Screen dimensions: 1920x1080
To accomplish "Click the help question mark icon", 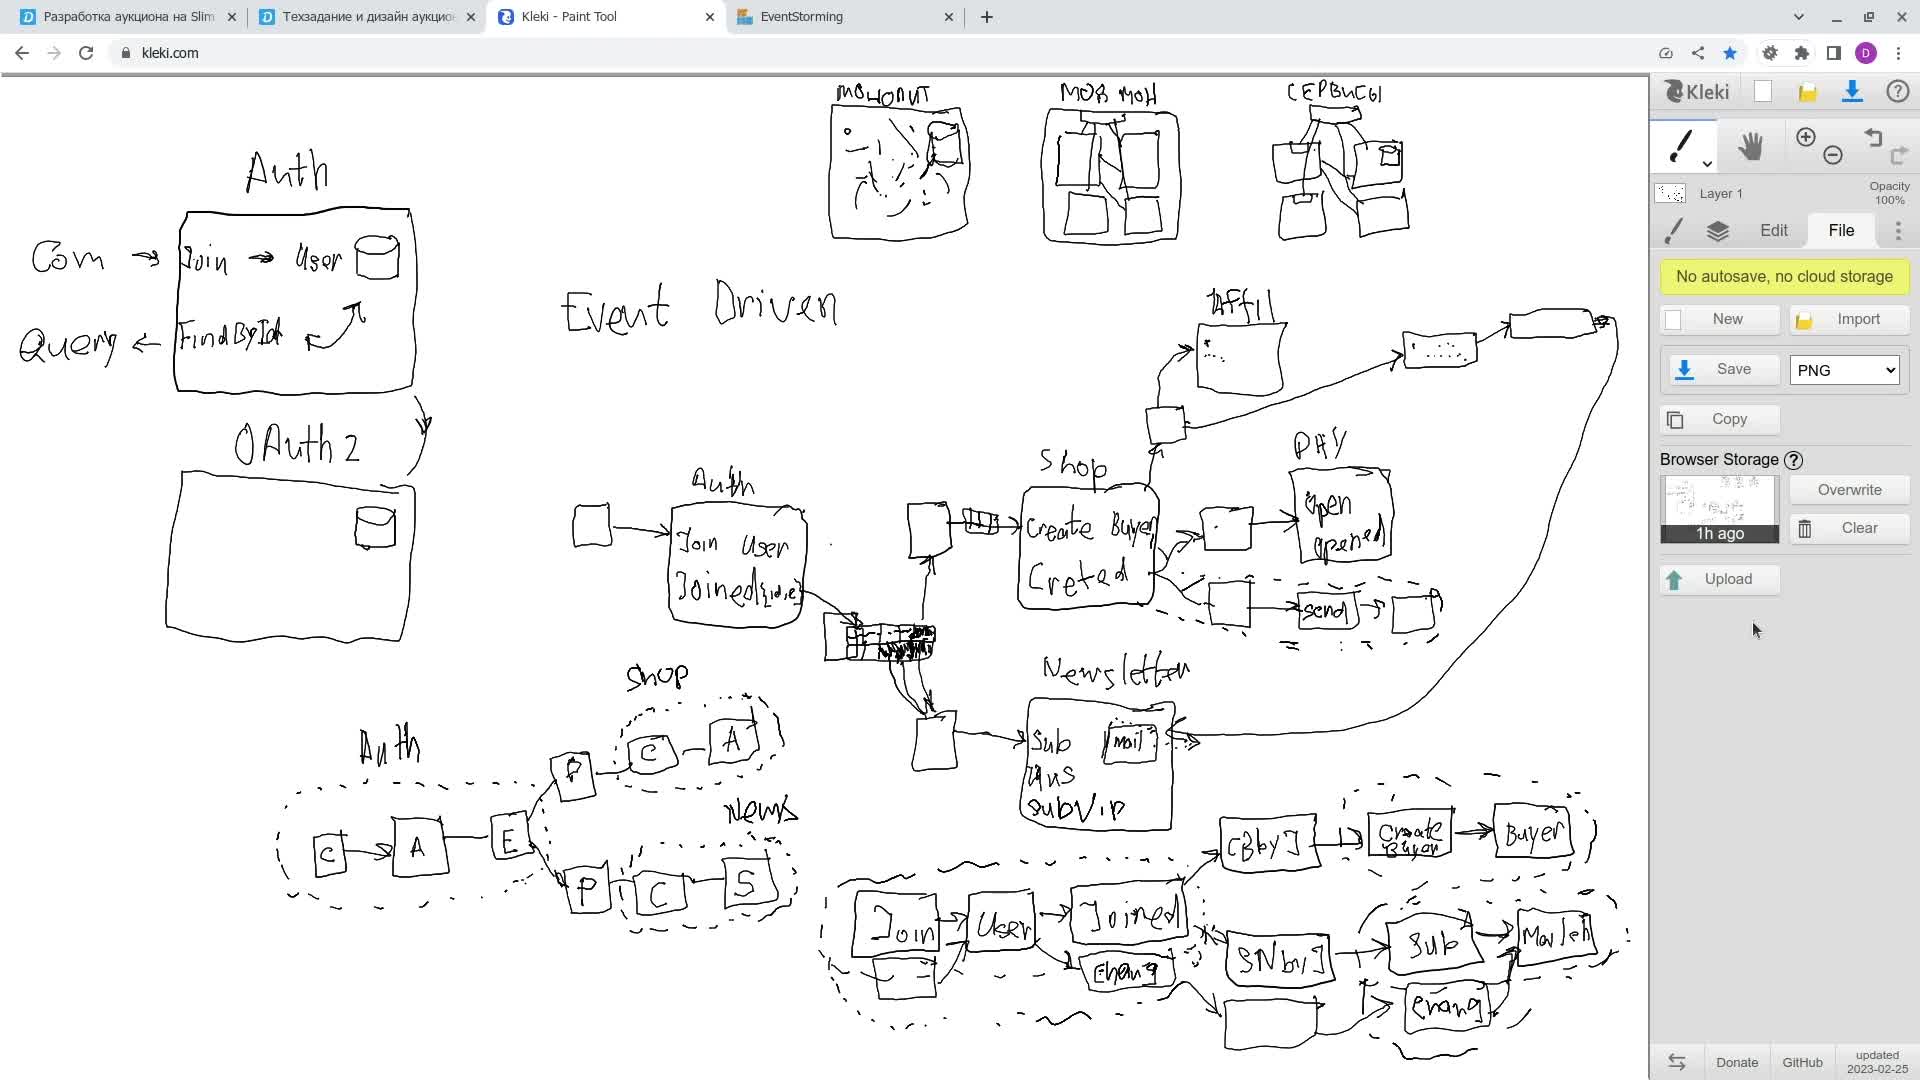I will click(x=1897, y=92).
